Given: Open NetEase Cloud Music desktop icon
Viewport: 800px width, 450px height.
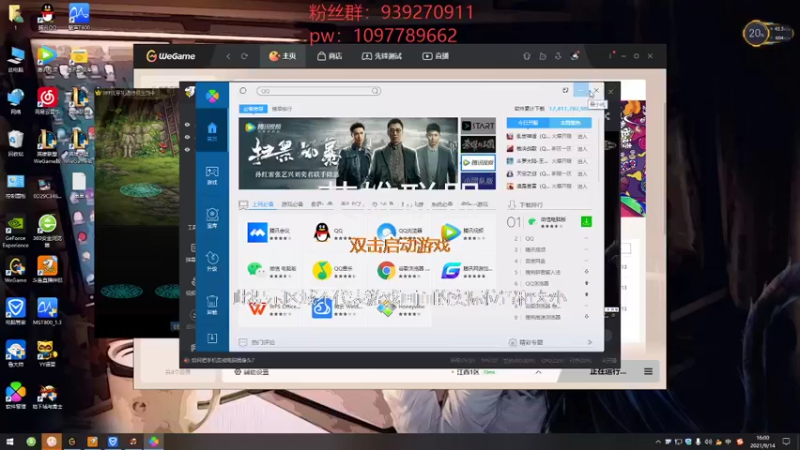Looking at the screenshot, I should [47, 101].
